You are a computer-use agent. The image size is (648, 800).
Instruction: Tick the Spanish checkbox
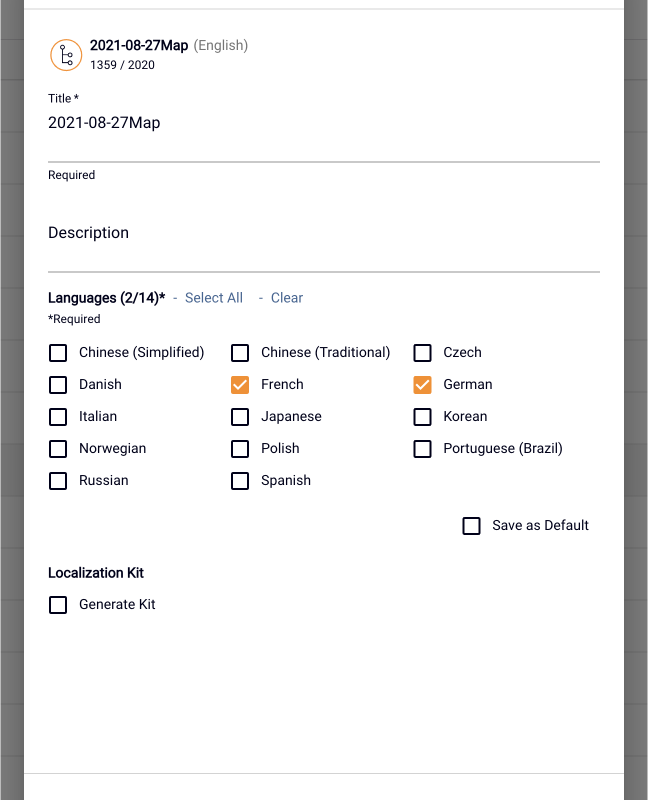coord(240,481)
